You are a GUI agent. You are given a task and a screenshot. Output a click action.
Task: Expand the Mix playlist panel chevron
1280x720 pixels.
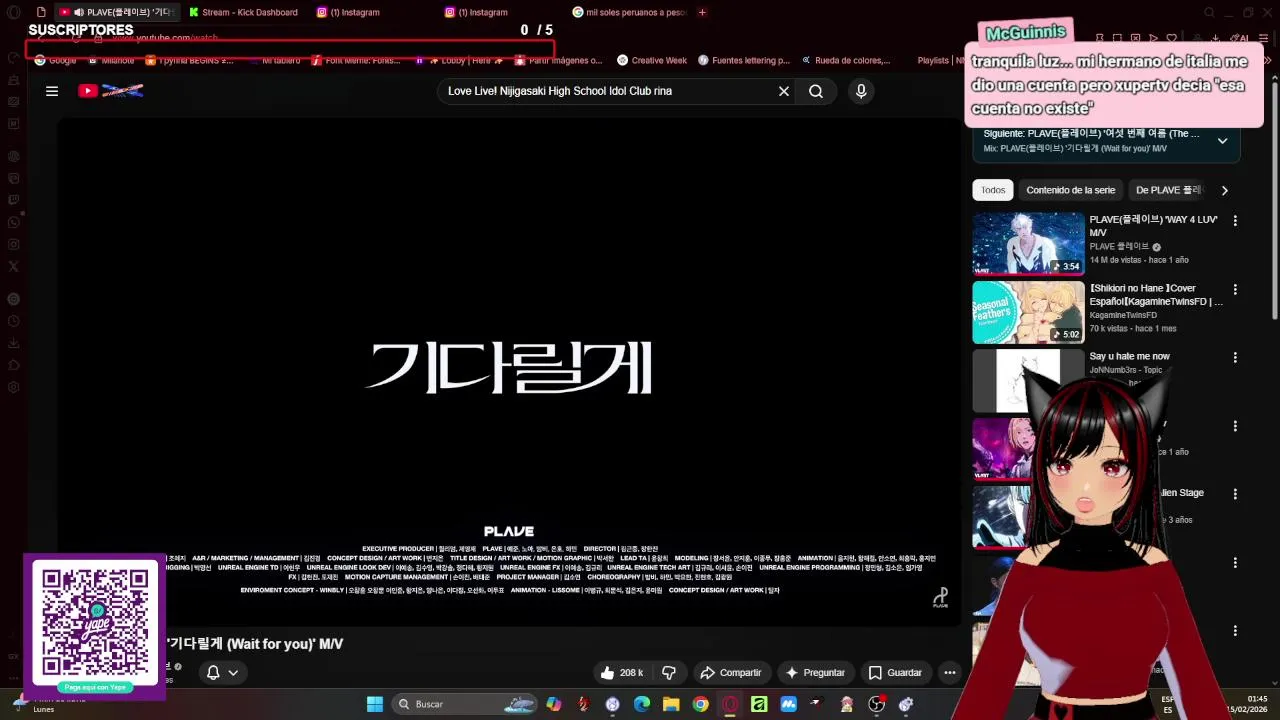[1222, 141]
